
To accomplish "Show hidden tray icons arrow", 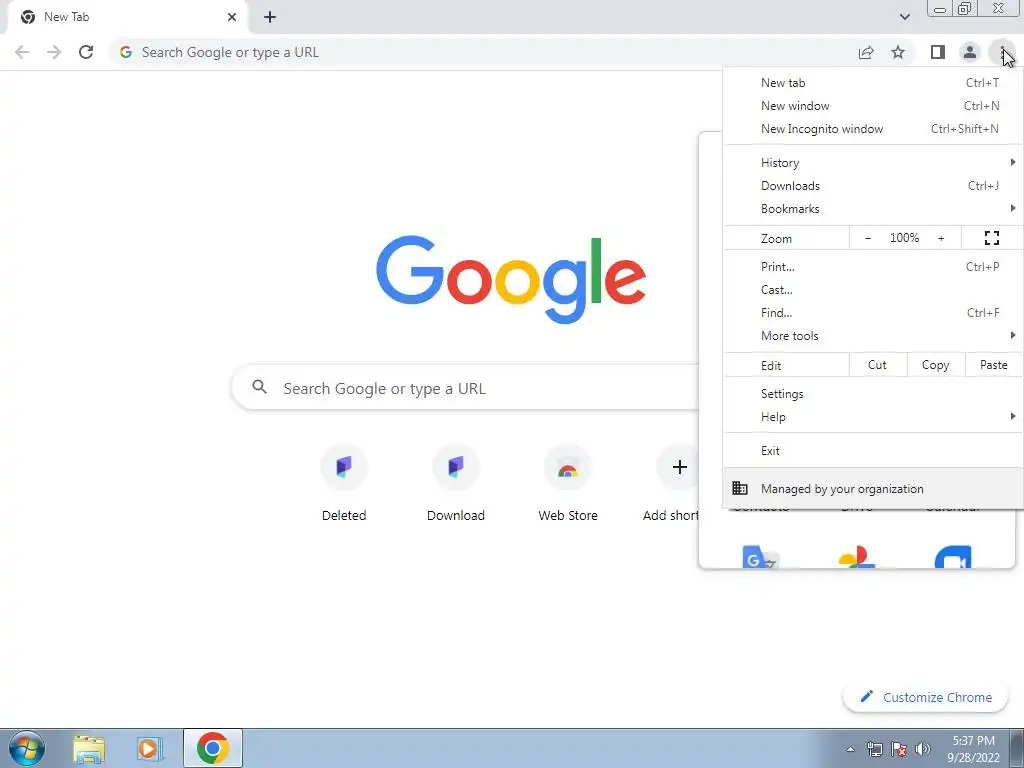I will coord(850,749).
